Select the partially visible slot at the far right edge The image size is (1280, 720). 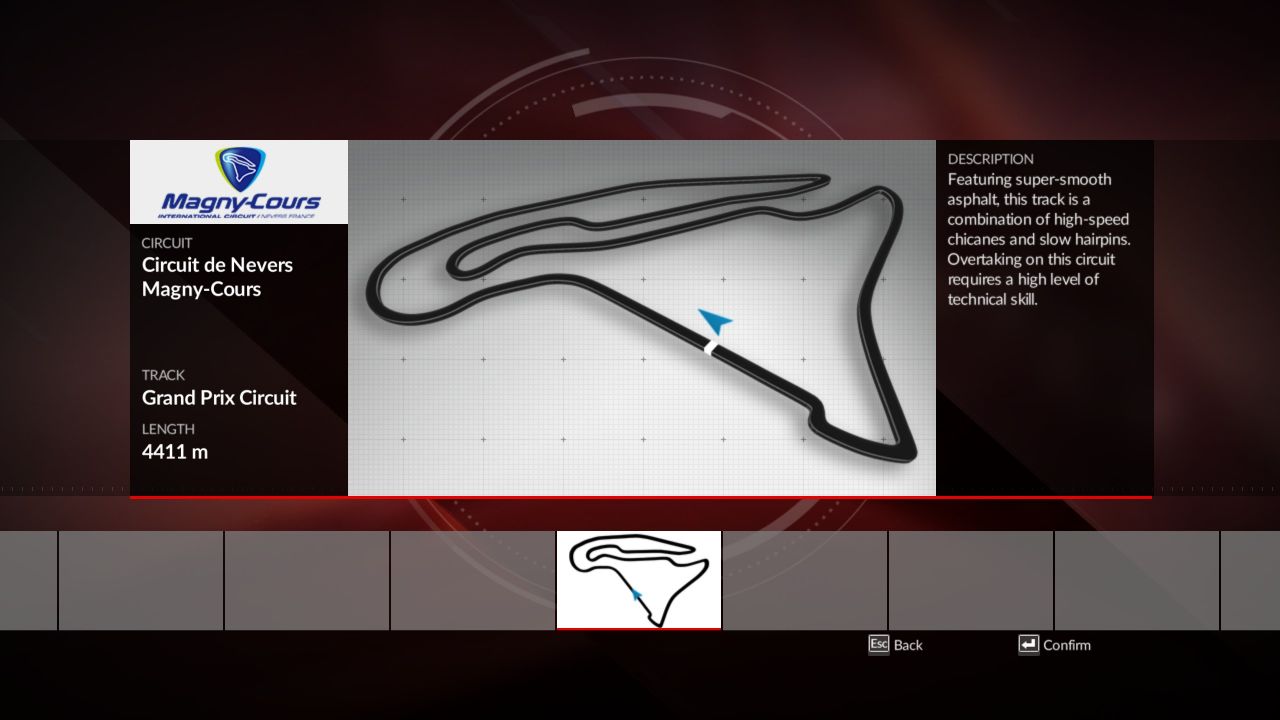pyautogui.click(x=1251, y=580)
